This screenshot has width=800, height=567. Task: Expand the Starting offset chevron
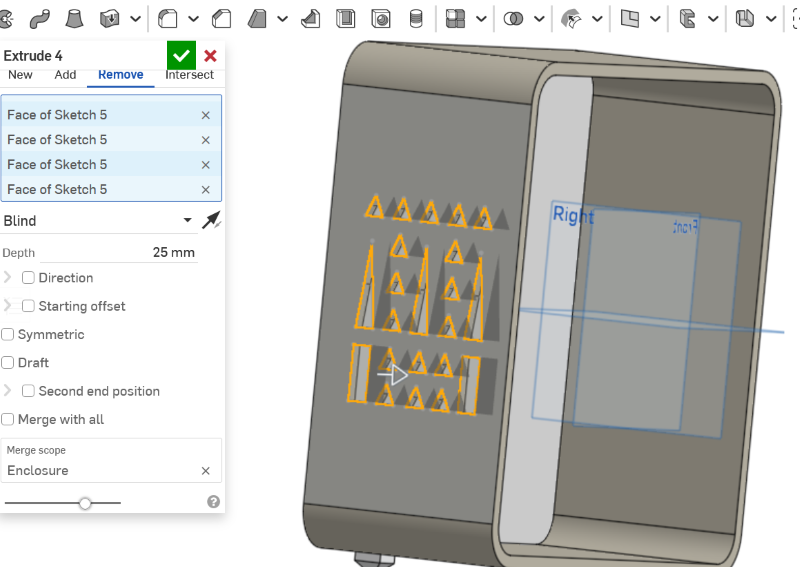click(x=8, y=306)
